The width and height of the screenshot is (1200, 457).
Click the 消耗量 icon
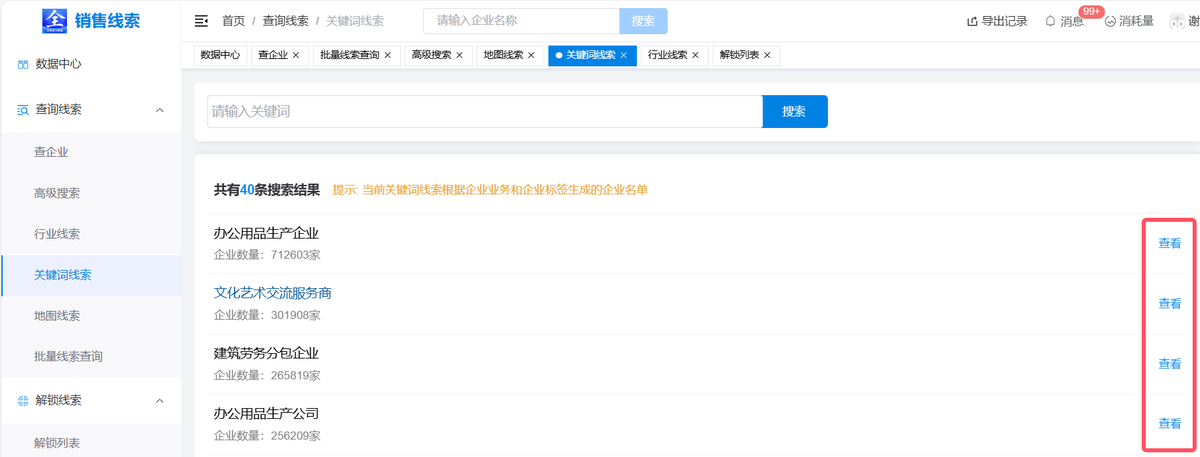point(1110,21)
